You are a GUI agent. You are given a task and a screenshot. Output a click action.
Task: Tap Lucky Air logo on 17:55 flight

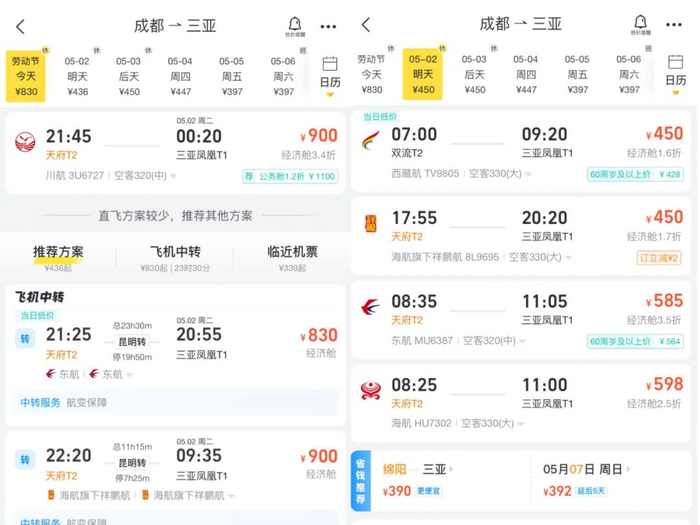tap(371, 223)
